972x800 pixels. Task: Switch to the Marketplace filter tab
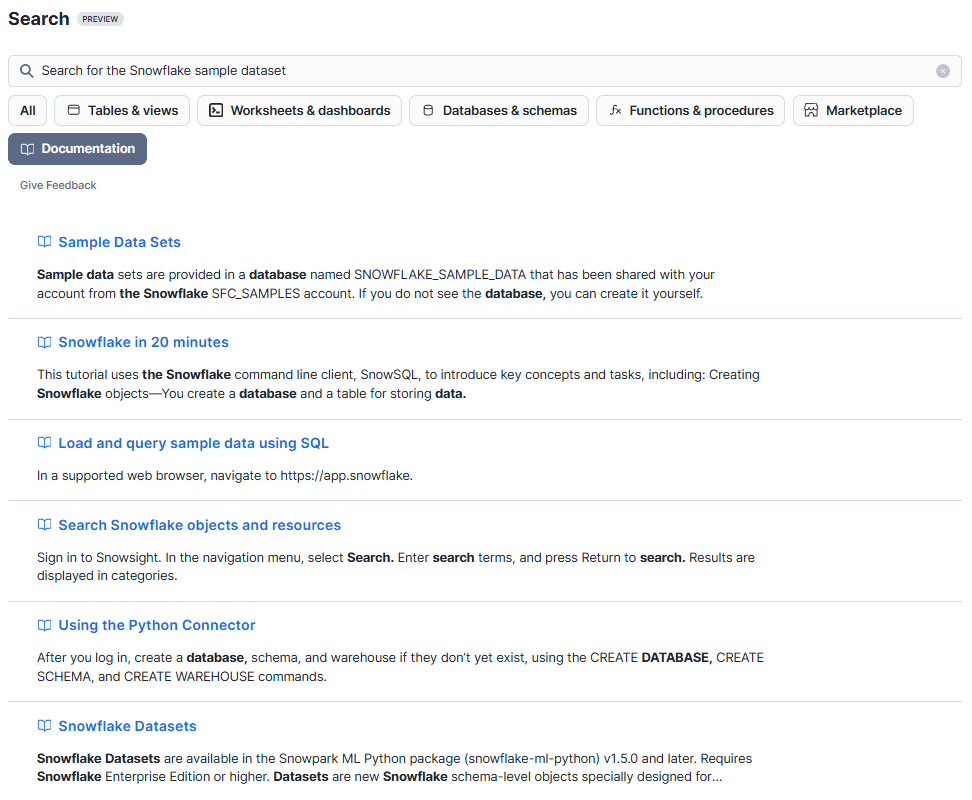853,110
